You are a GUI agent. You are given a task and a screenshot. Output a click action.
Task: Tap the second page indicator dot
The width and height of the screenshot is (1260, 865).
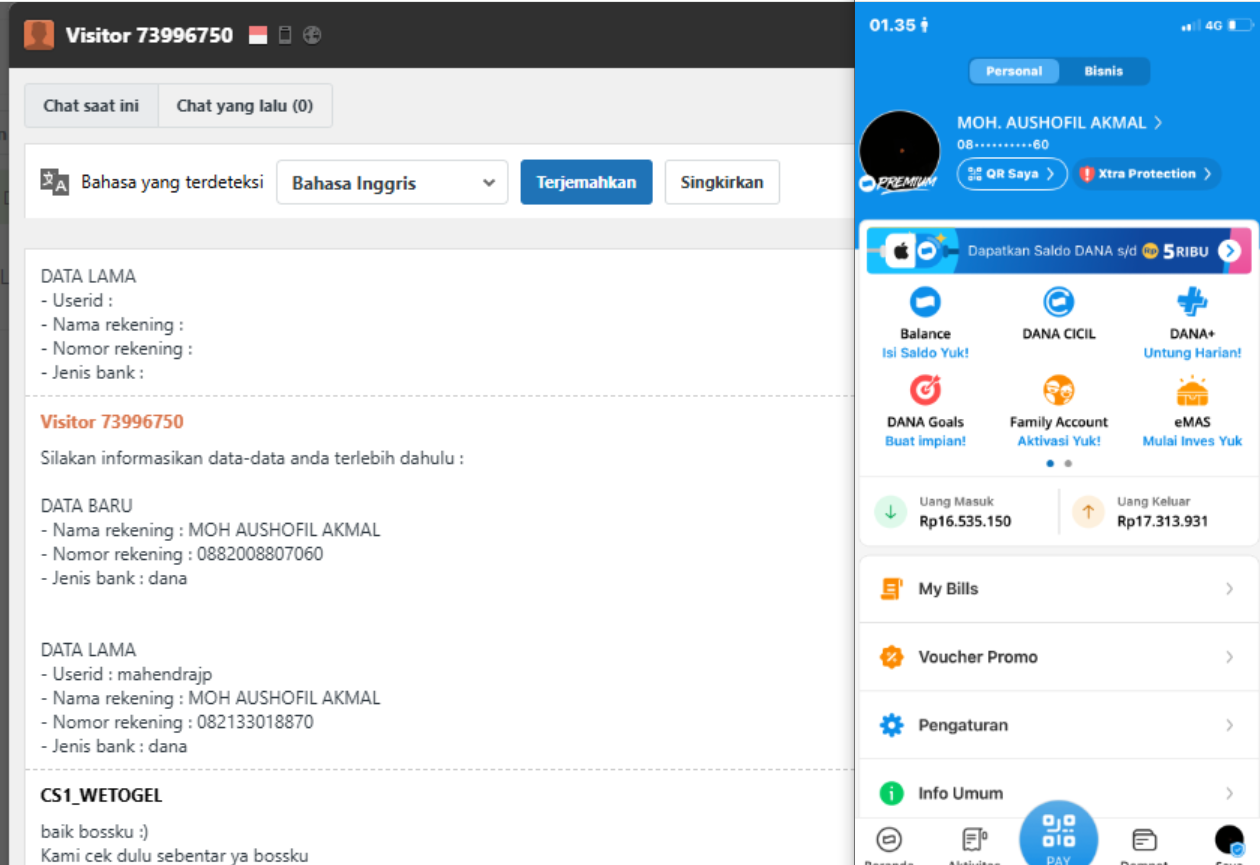tap(1068, 464)
